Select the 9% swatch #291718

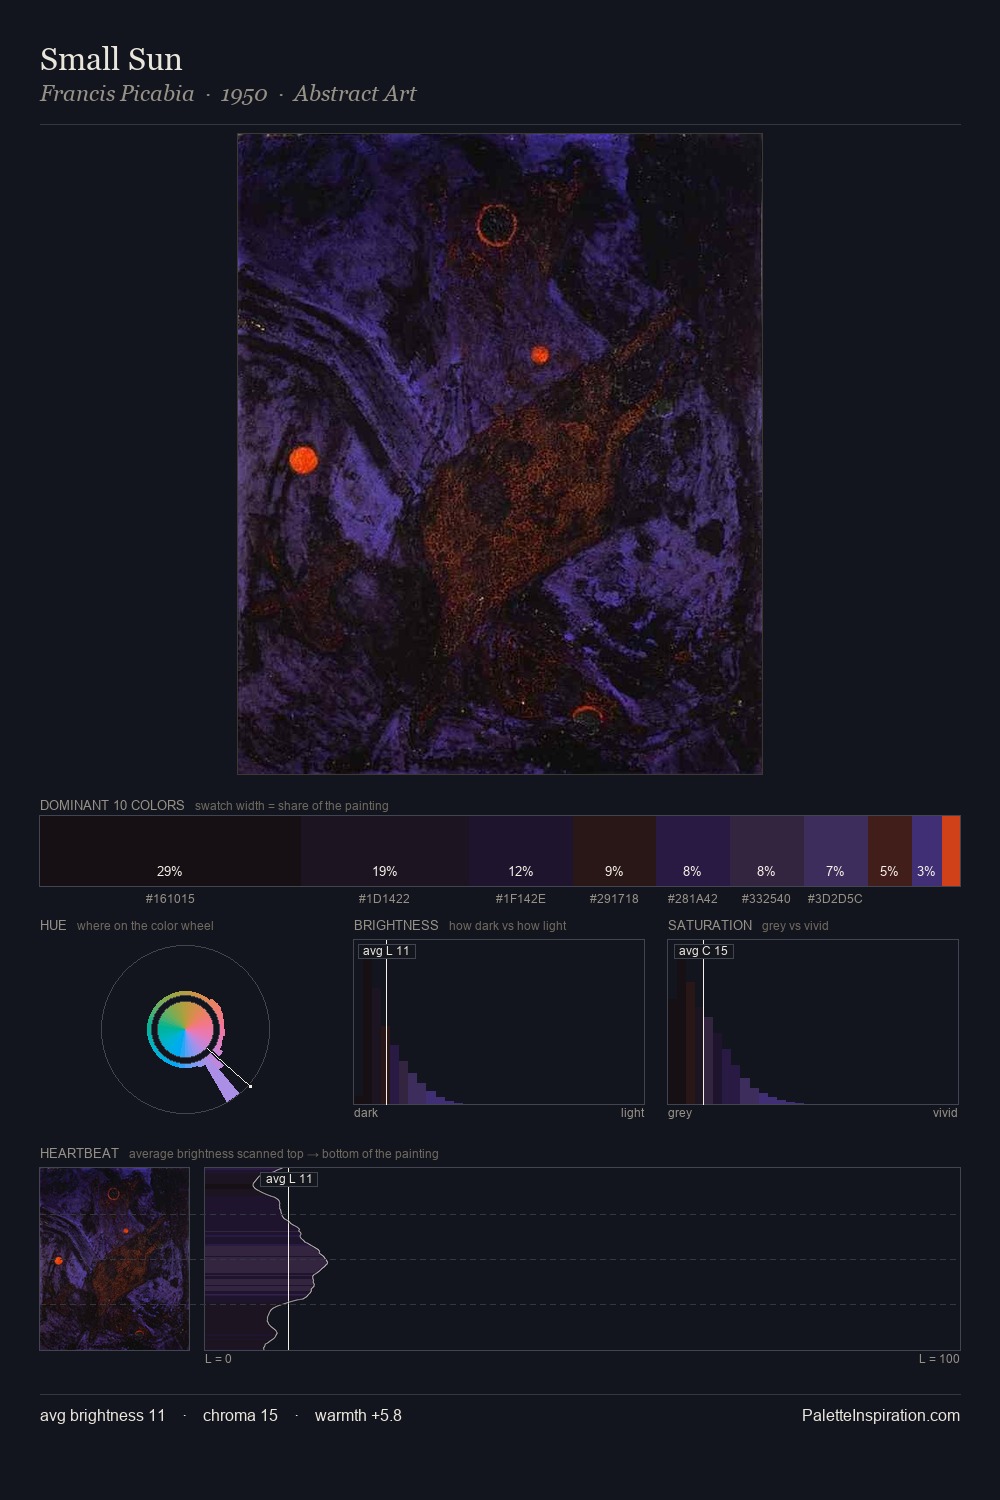click(x=615, y=851)
